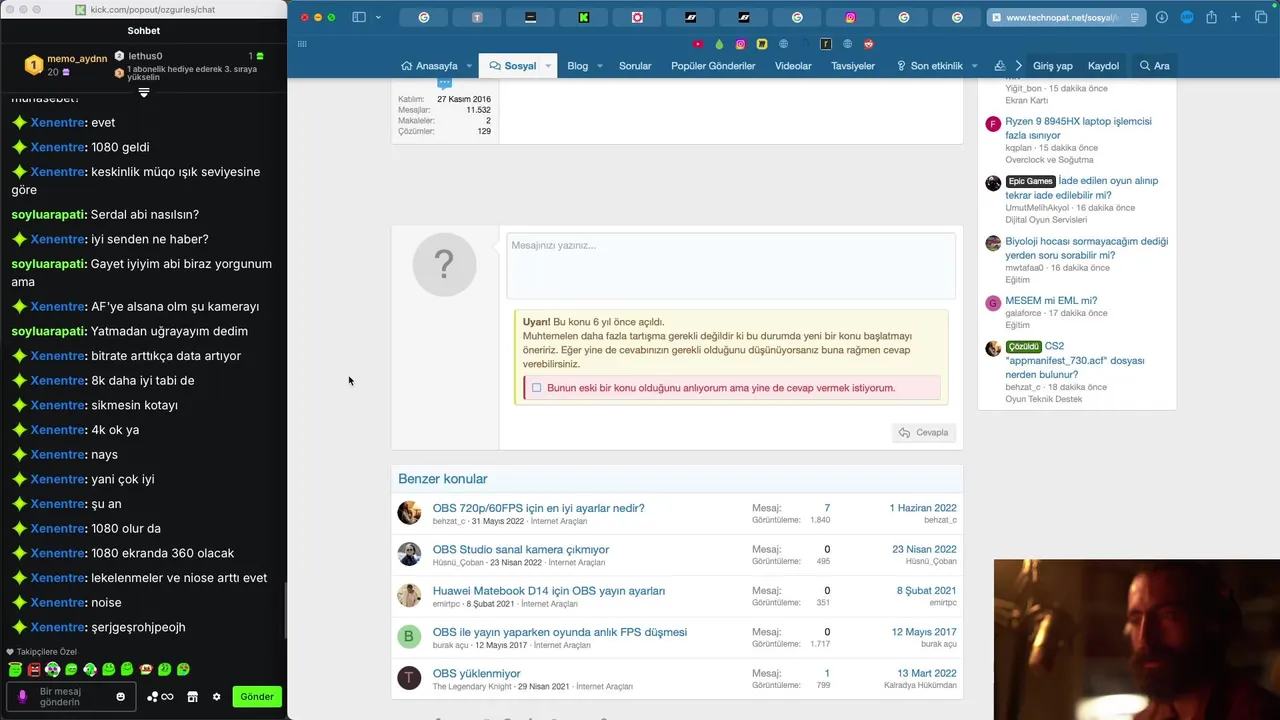Click '1 Haziran 2022' date link
Viewport: 1280px width, 720px height.
(x=923, y=508)
